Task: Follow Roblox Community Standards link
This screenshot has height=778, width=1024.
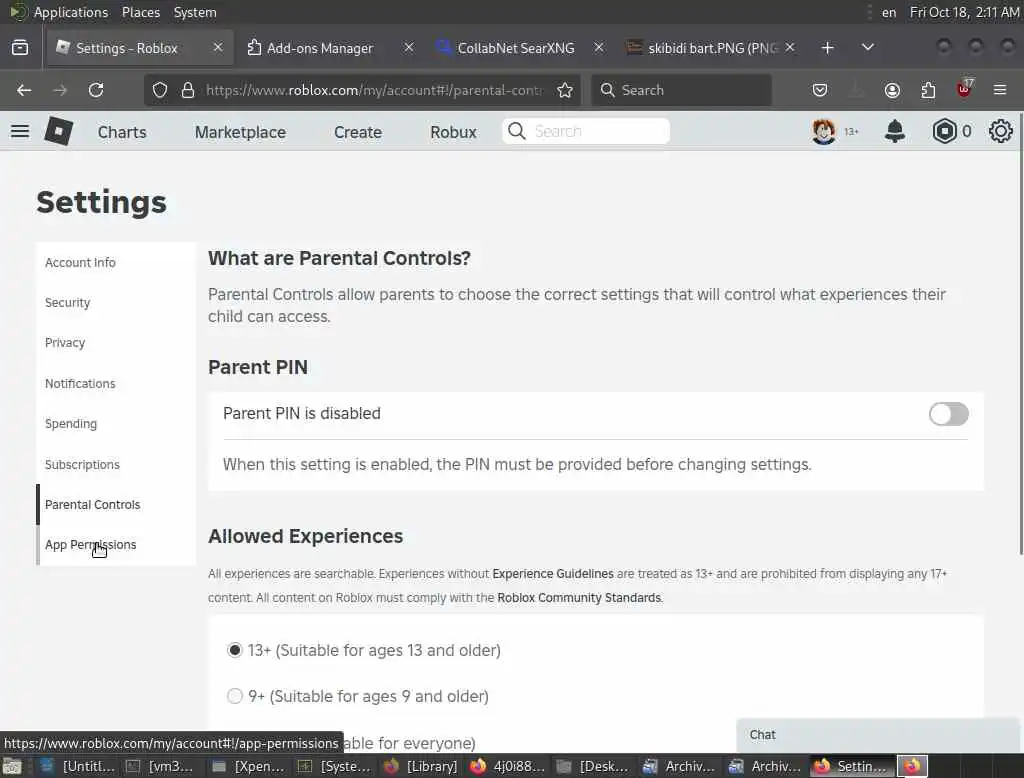Action: 579,598
